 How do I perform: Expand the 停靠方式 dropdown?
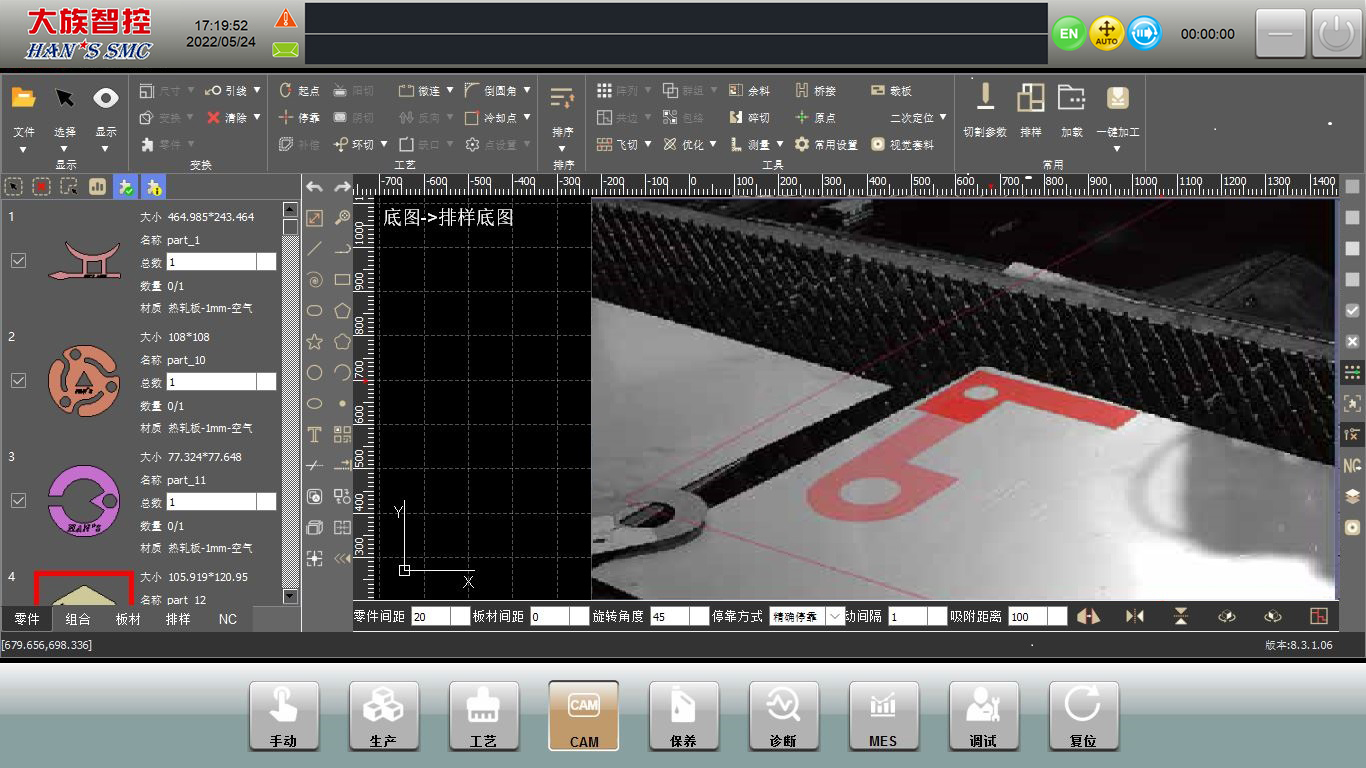tap(835, 617)
